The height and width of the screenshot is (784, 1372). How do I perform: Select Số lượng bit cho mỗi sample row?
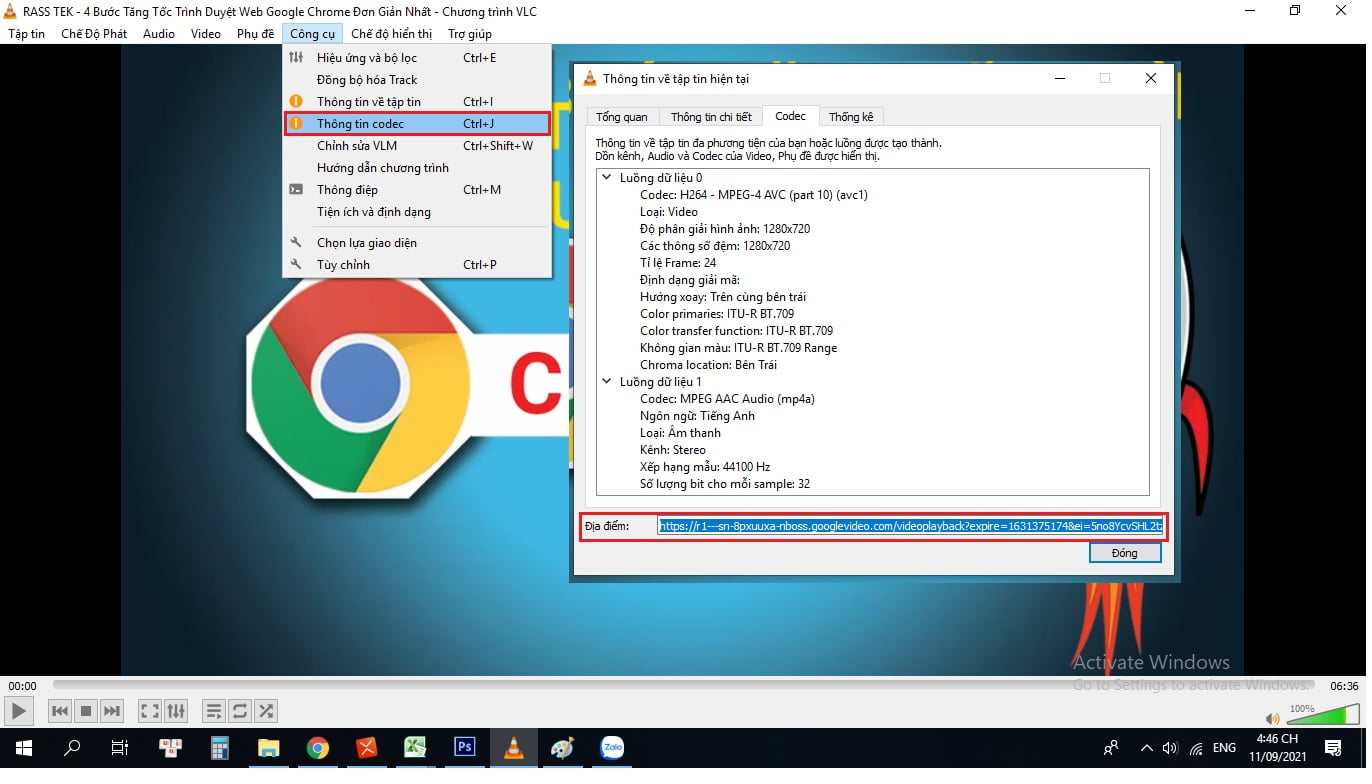725,484
